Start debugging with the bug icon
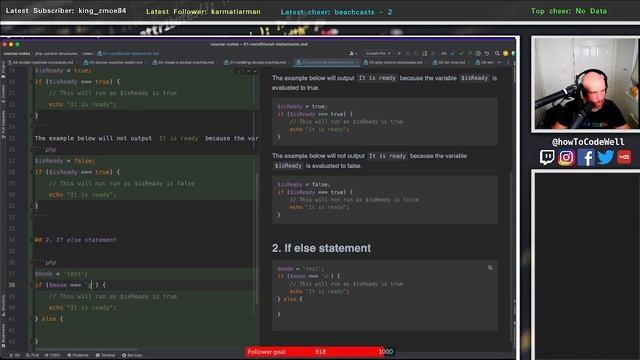The image size is (640, 360). point(408,53)
